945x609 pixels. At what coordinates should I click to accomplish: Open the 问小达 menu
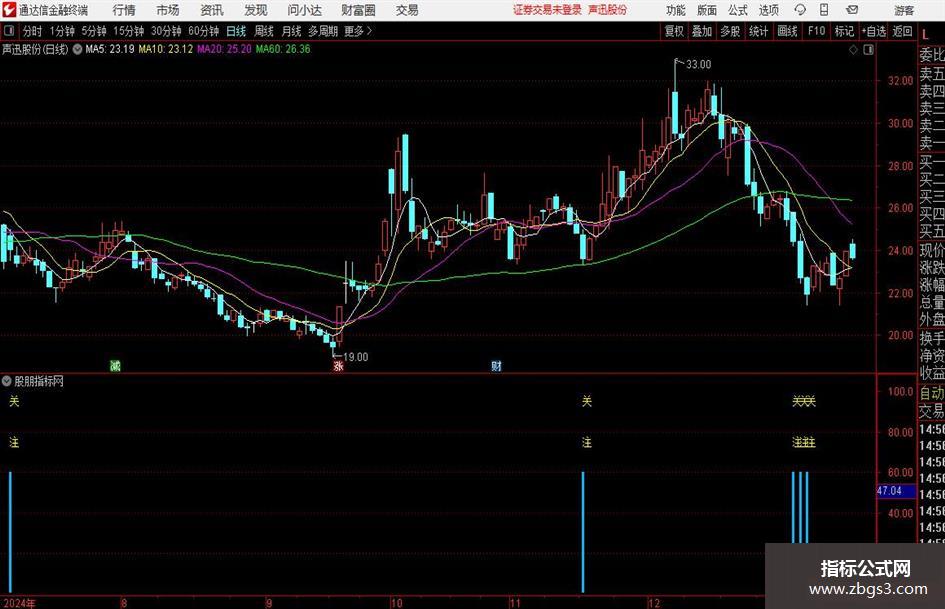click(x=304, y=10)
